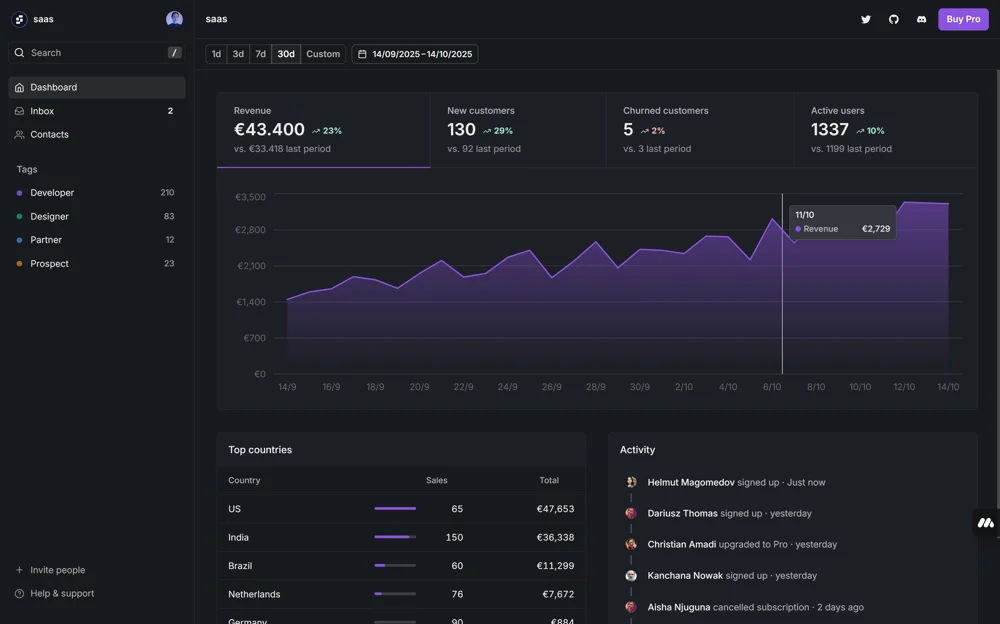Filter by the Prospect tag
This screenshot has width=1000, height=624.
[97, 264]
